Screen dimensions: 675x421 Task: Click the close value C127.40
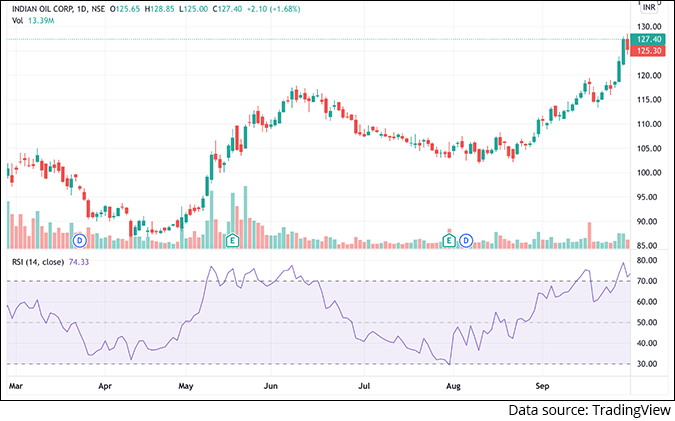[x=227, y=9]
